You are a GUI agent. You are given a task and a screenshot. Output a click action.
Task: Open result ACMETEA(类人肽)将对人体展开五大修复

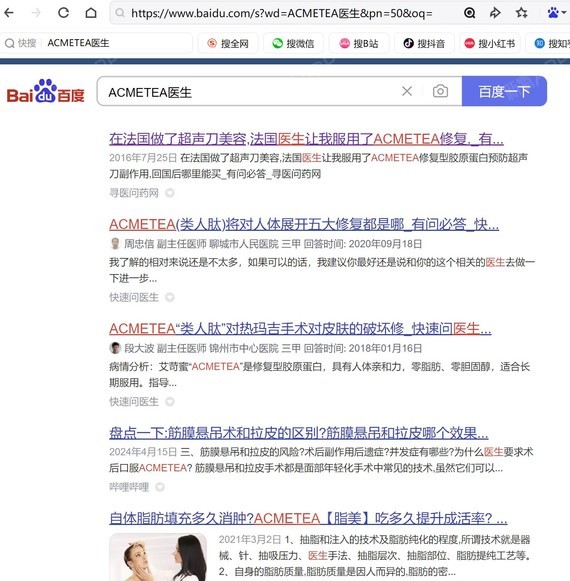click(x=304, y=224)
